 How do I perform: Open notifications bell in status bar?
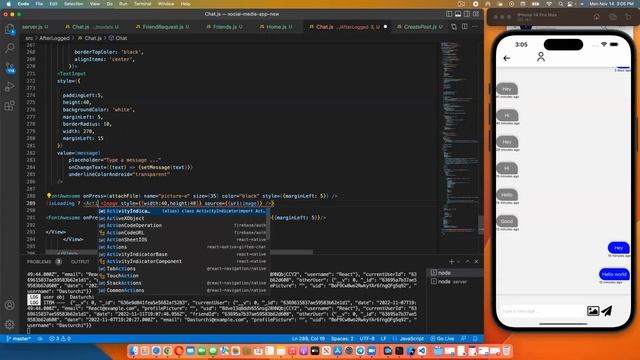(475, 339)
